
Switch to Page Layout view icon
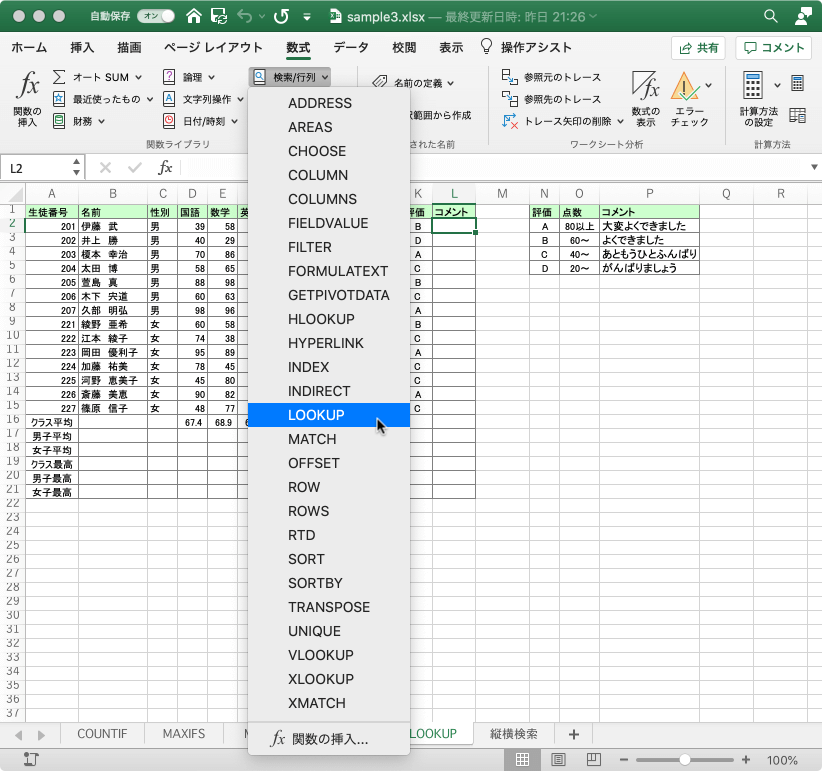[x=558, y=759]
